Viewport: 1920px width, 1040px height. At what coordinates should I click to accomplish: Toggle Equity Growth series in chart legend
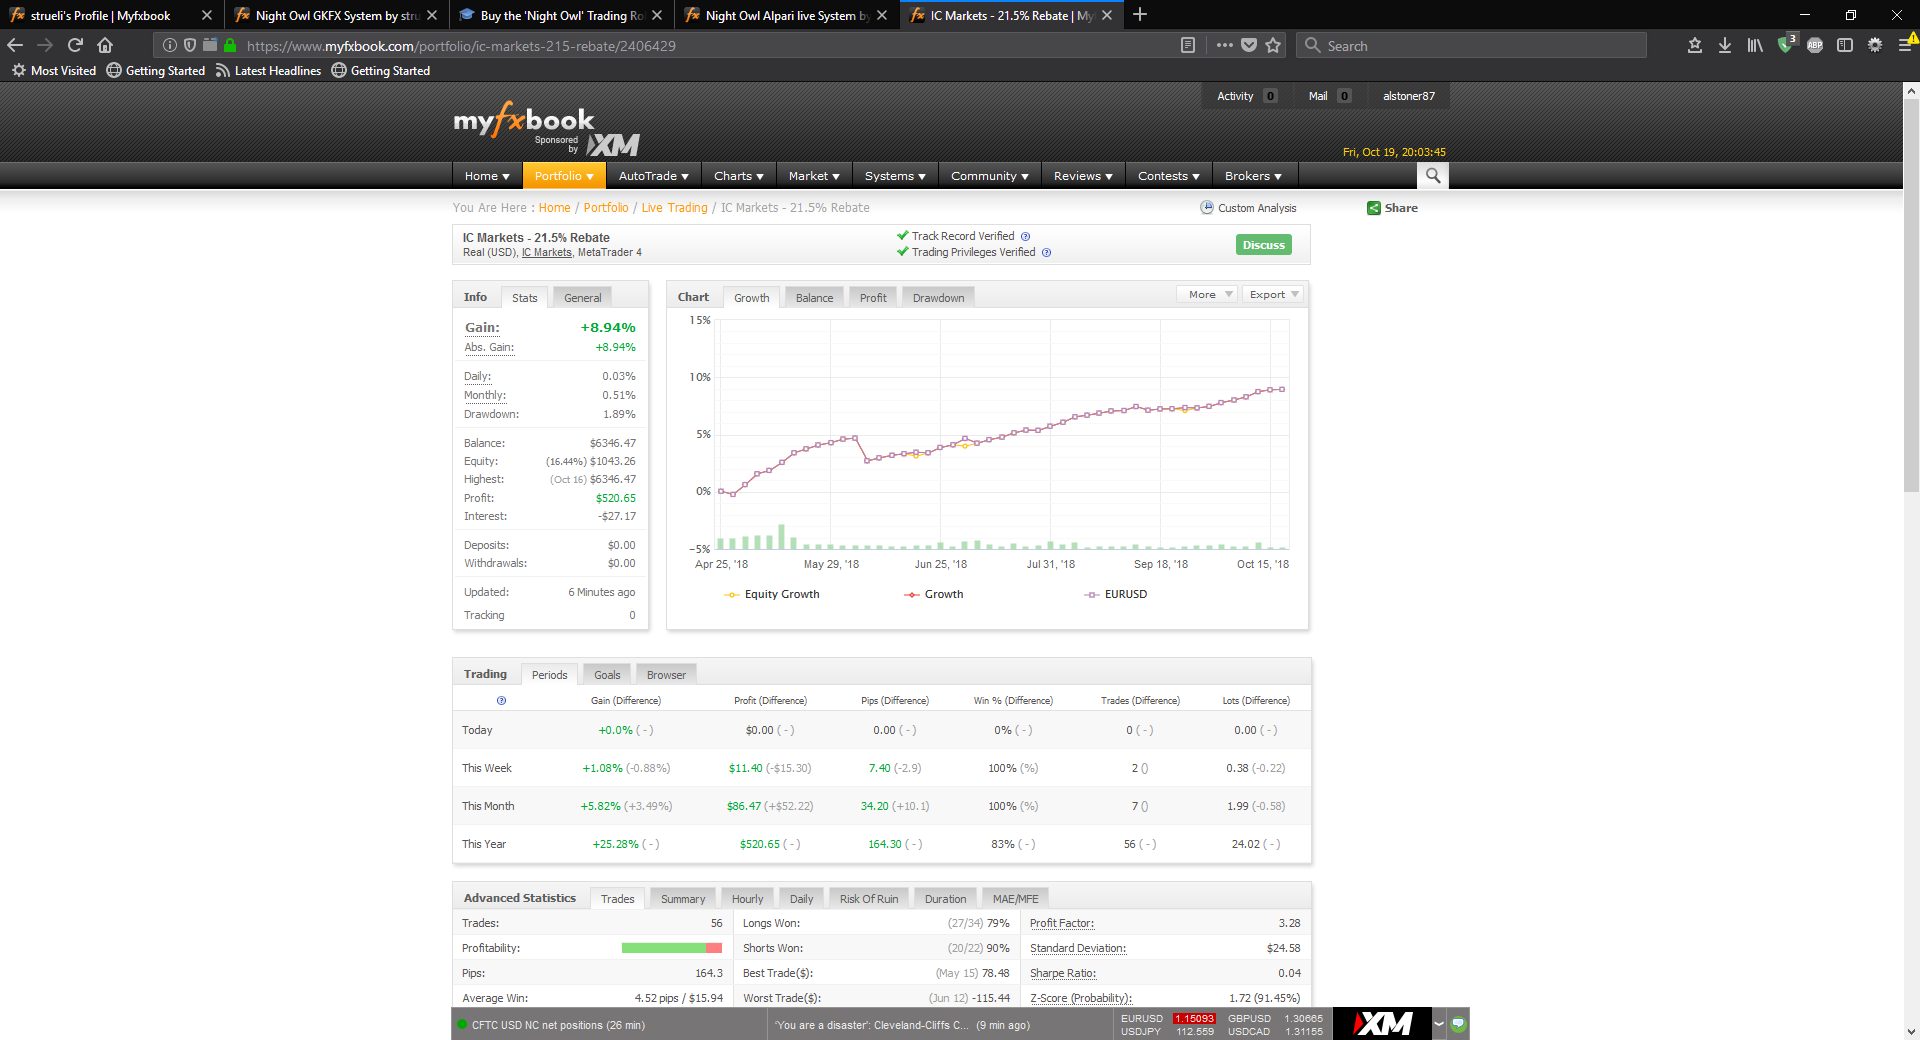[x=772, y=594]
